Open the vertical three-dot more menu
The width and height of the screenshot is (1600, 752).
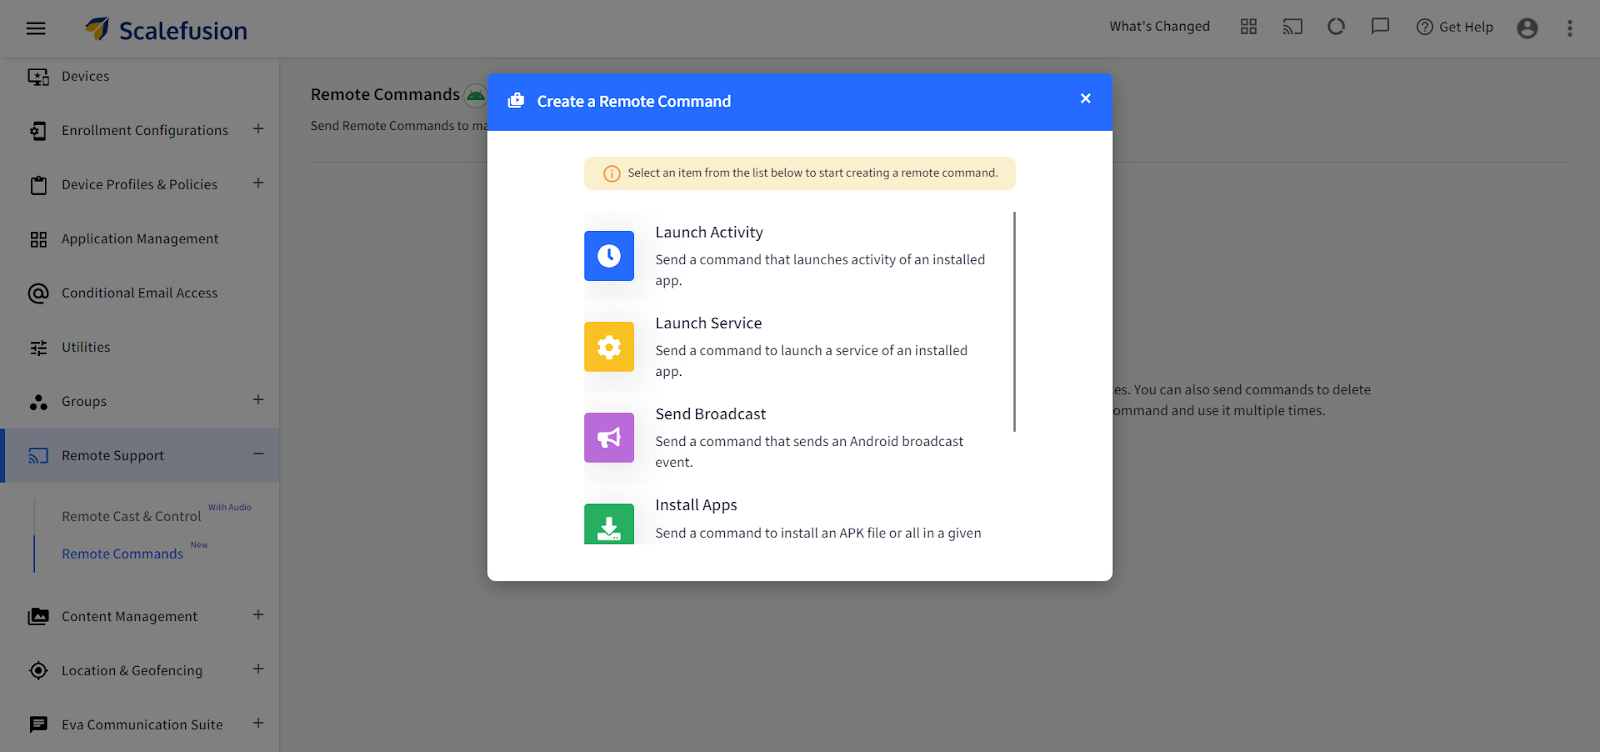[1570, 28]
